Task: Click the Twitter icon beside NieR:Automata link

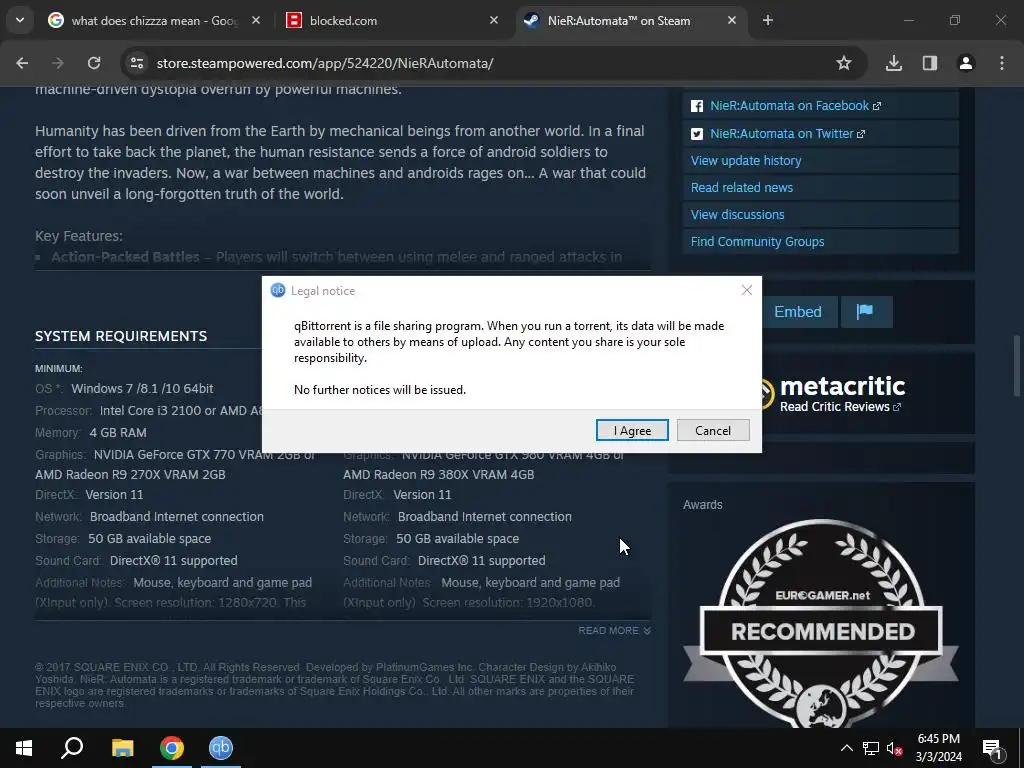Action: (x=697, y=134)
